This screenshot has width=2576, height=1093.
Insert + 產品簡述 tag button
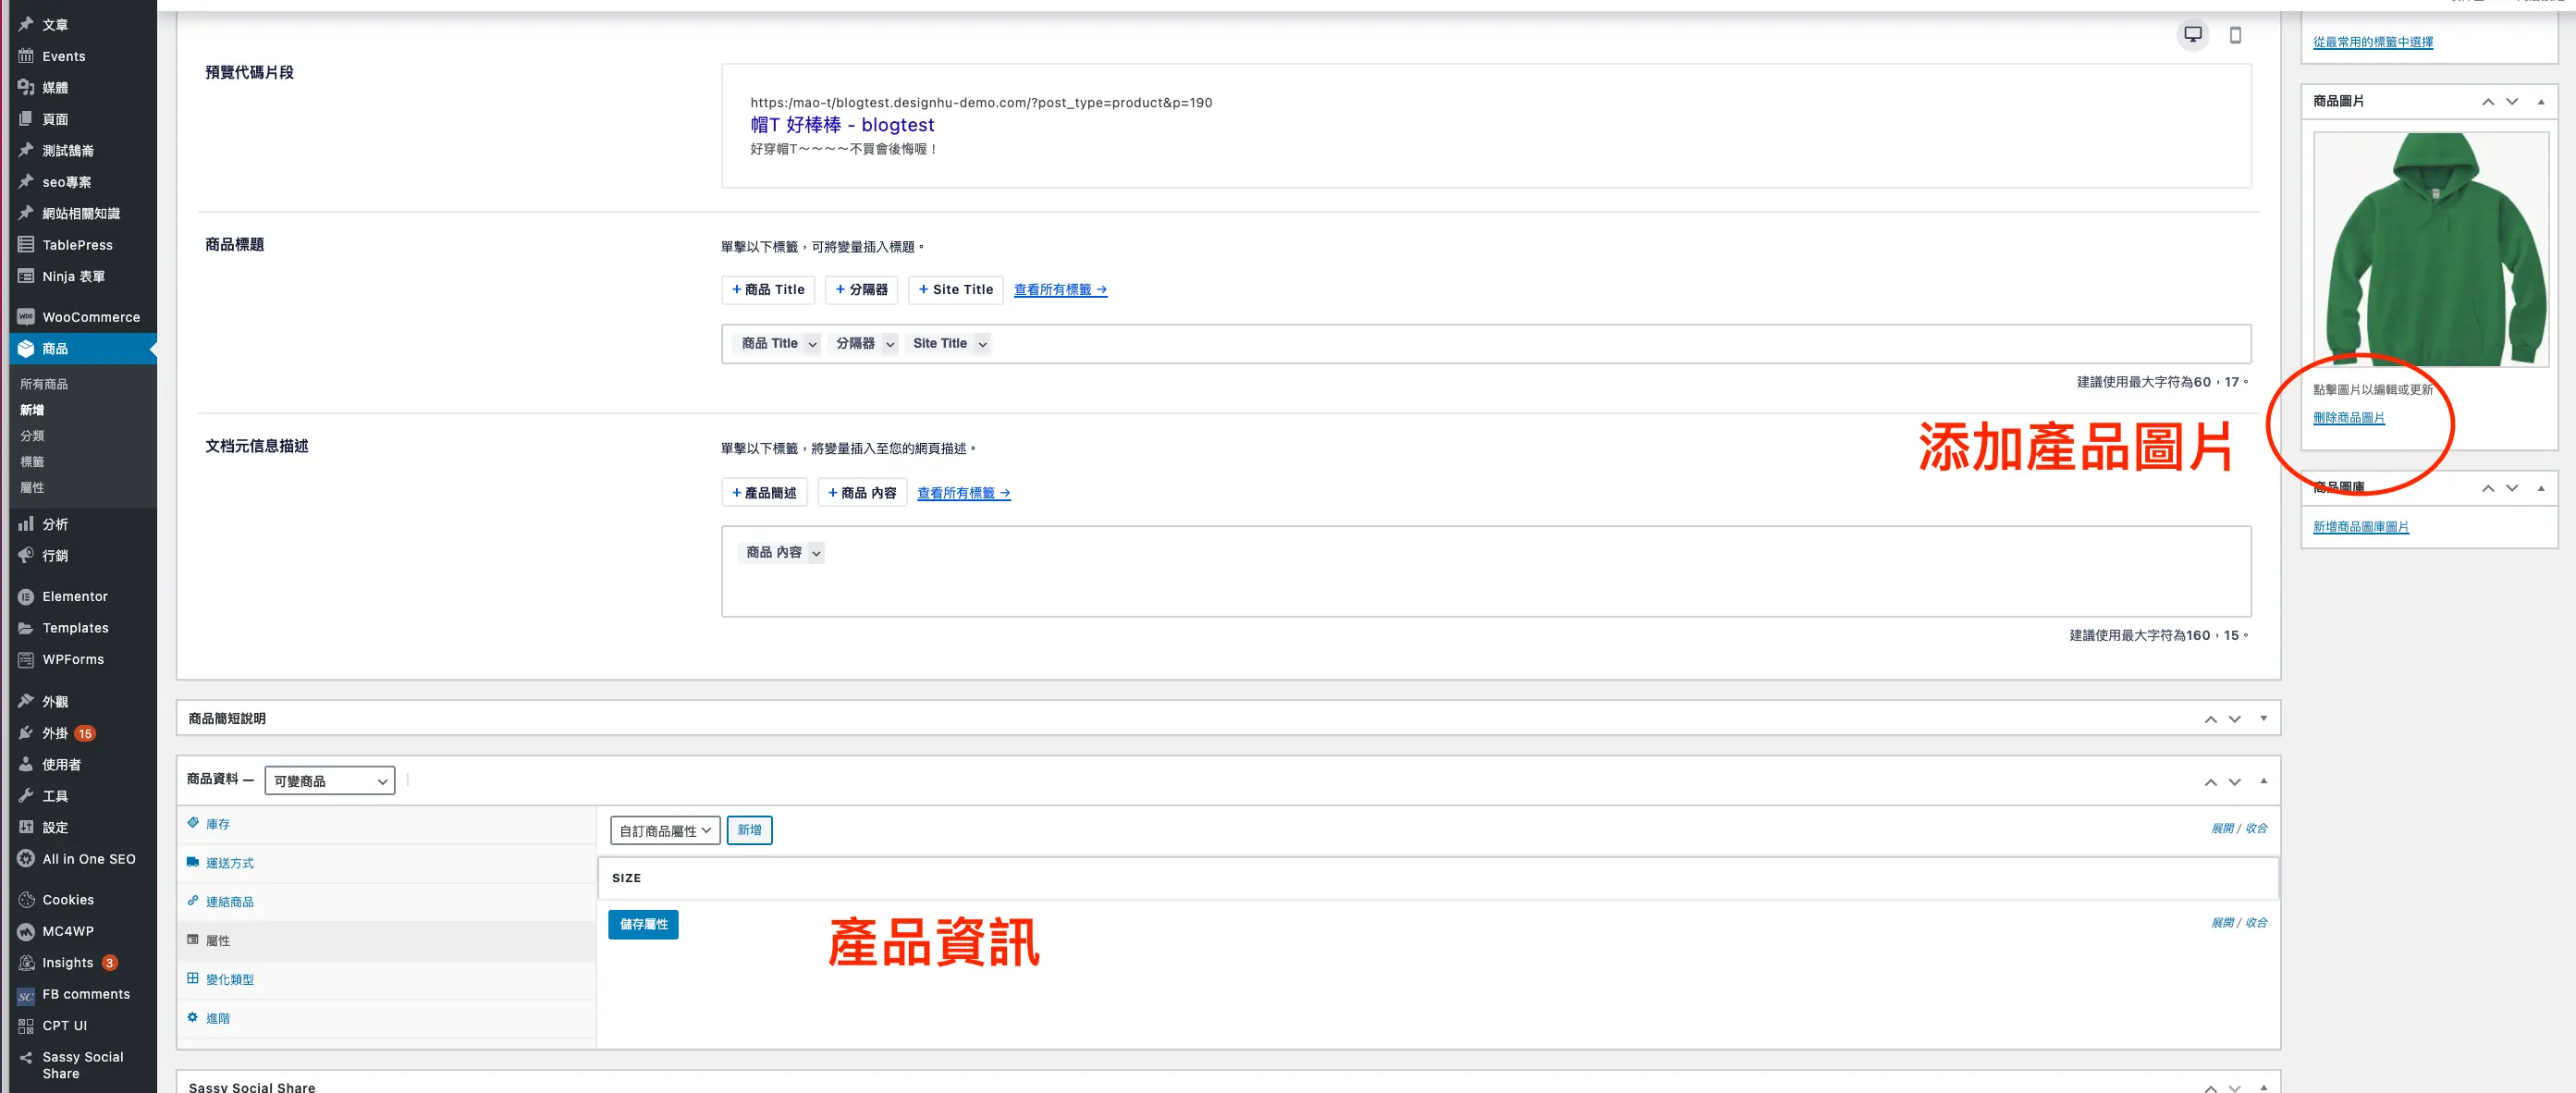click(x=763, y=493)
